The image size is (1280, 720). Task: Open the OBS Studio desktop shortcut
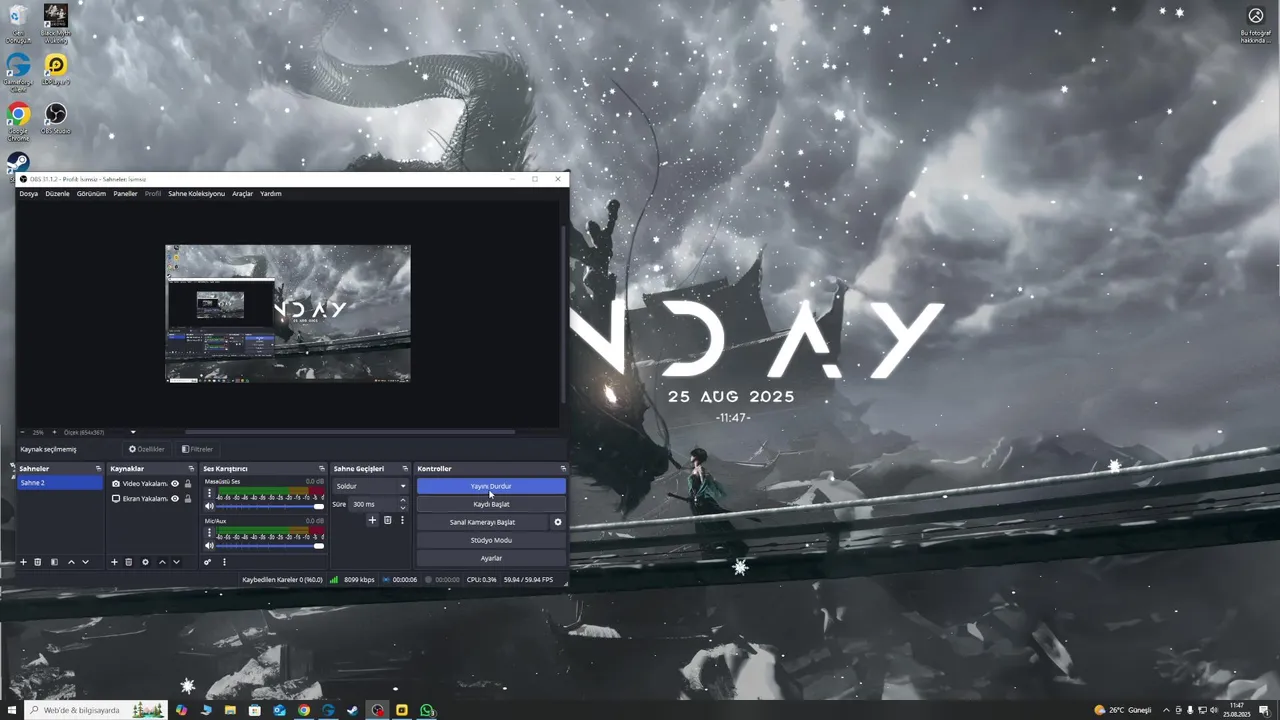(x=56, y=118)
